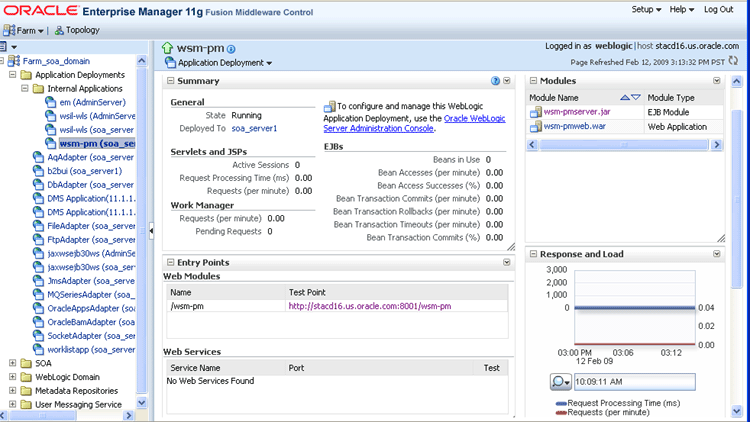Select MQSeriesAdapter application in tree
Screen dimensions: 750x422
91,295
